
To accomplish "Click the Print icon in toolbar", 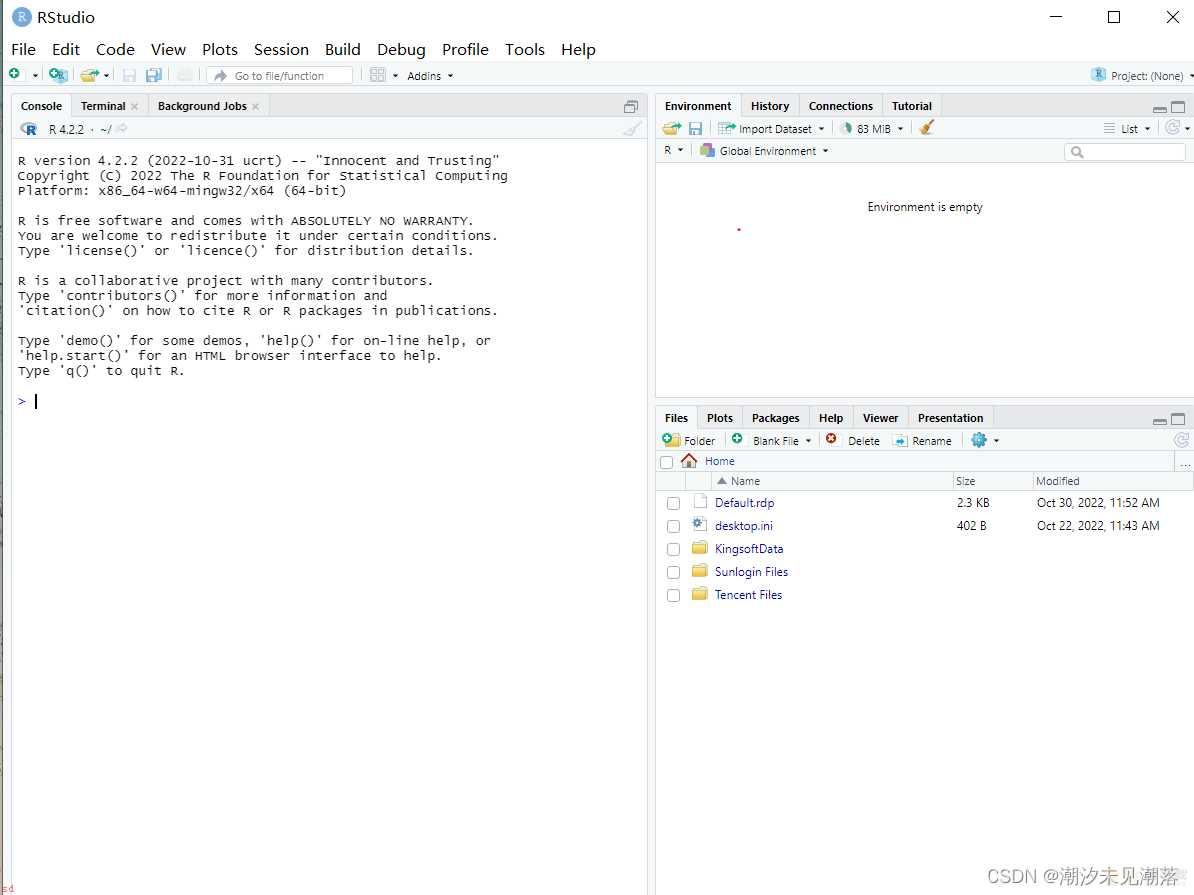I will [185, 75].
